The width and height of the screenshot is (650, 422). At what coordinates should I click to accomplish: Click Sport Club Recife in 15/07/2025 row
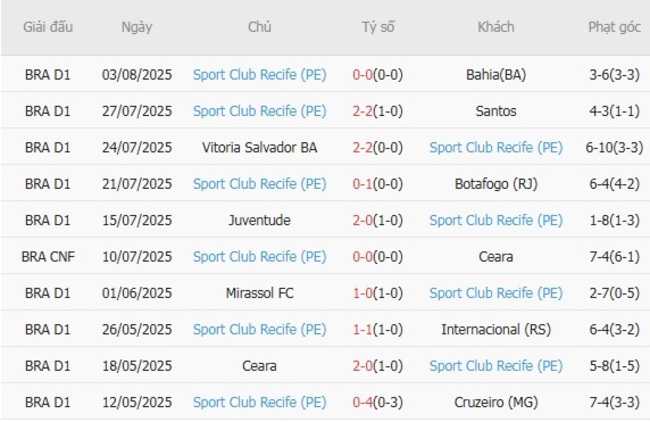pos(496,220)
